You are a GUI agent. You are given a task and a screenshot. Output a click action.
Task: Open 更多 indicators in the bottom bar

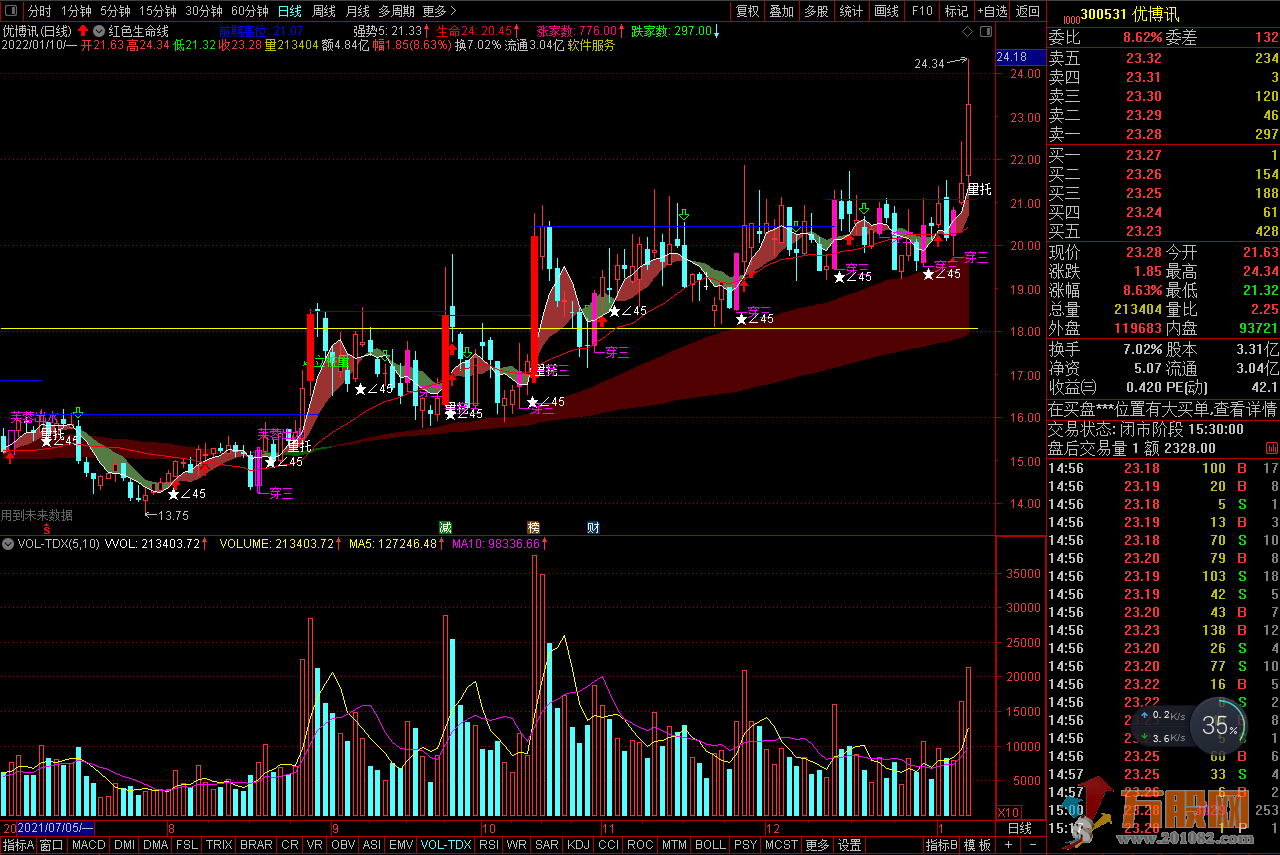pyautogui.click(x=817, y=845)
